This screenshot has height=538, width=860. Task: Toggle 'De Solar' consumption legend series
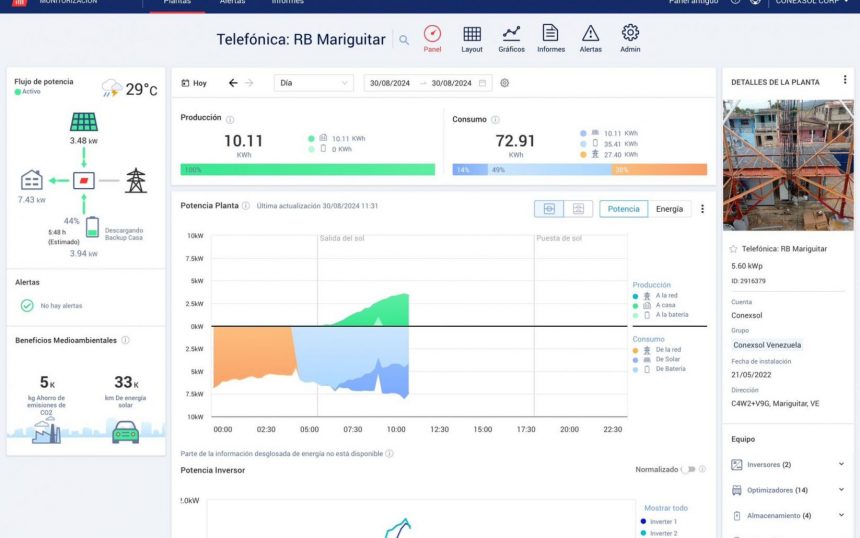(x=657, y=359)
